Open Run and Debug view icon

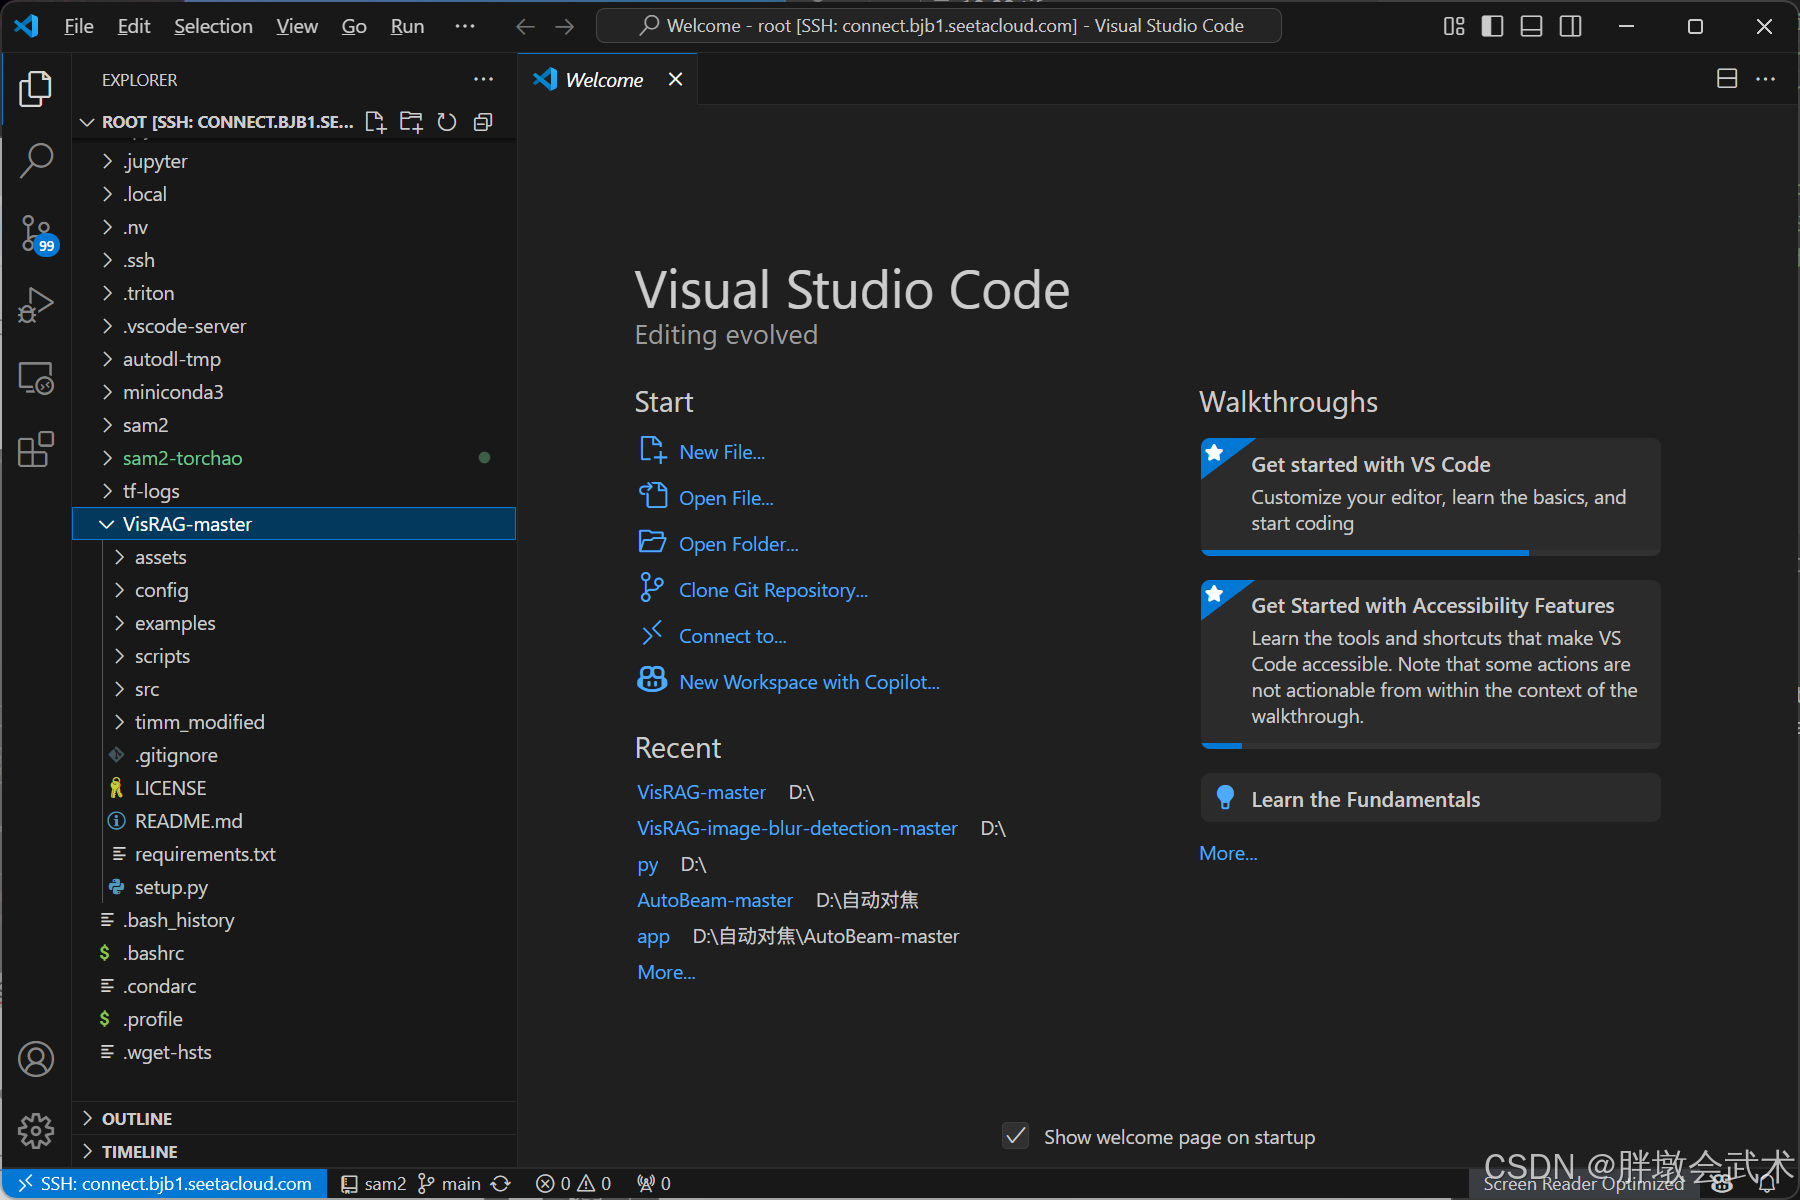tap(36, 305)
